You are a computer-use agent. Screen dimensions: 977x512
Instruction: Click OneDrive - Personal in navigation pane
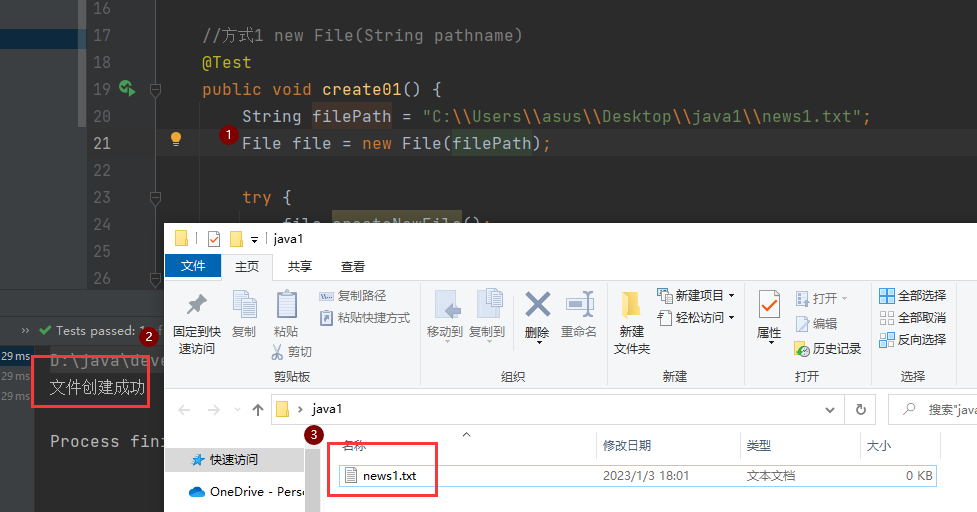246,491
